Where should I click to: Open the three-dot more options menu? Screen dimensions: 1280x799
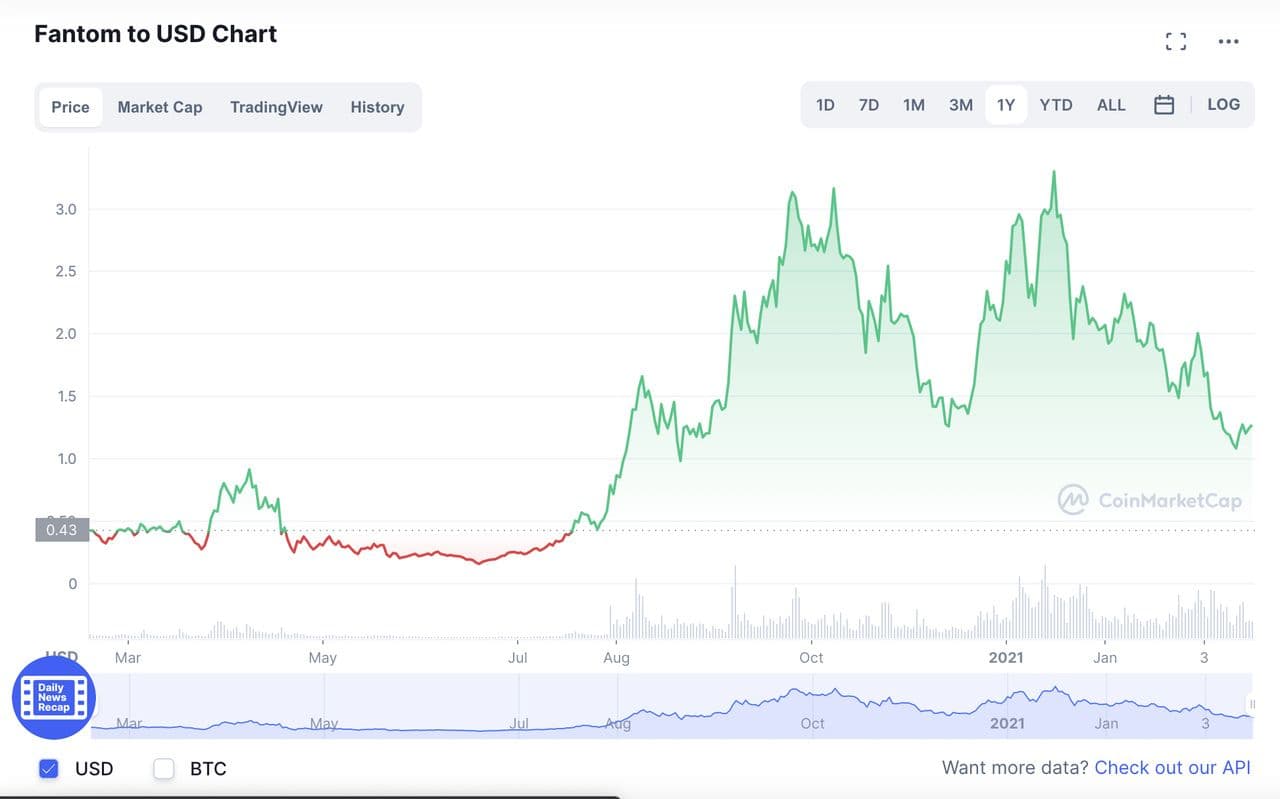click(1228, 42)
